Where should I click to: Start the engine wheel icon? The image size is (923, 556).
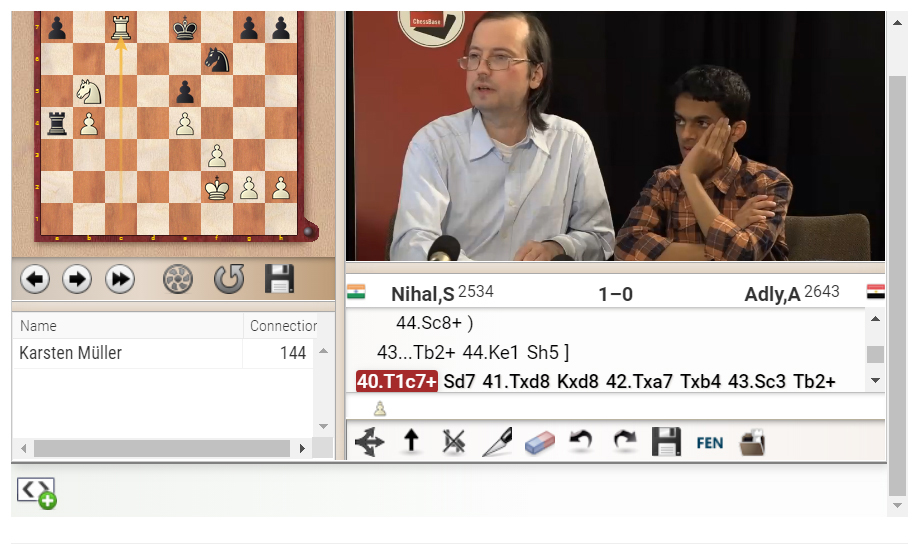pyautogui.click(x=178, y=279)
